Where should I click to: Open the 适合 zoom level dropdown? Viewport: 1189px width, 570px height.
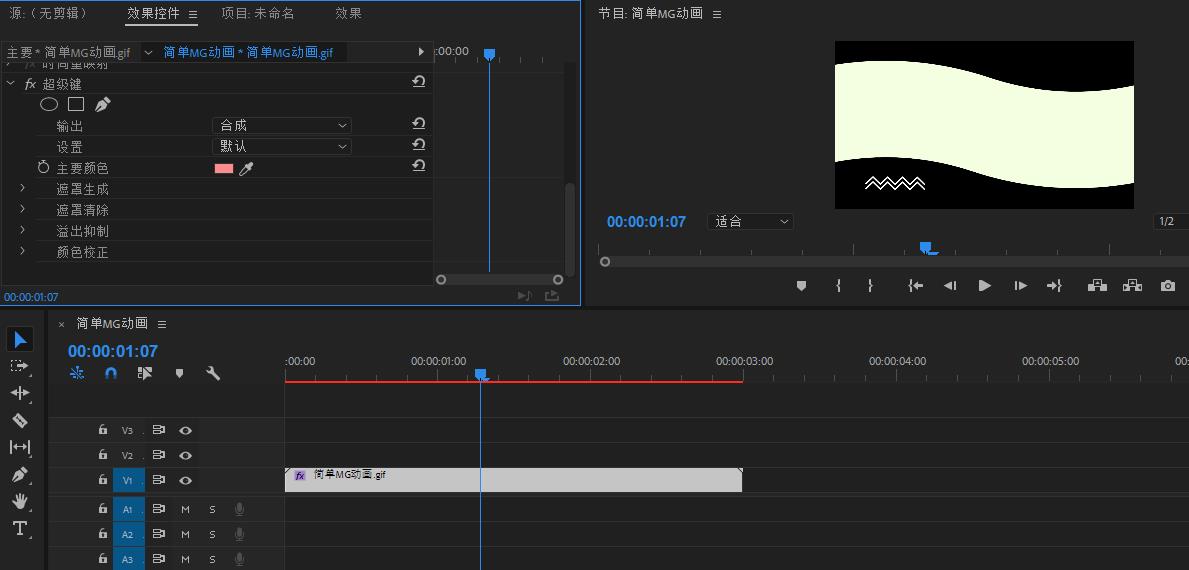click(750, 221)
